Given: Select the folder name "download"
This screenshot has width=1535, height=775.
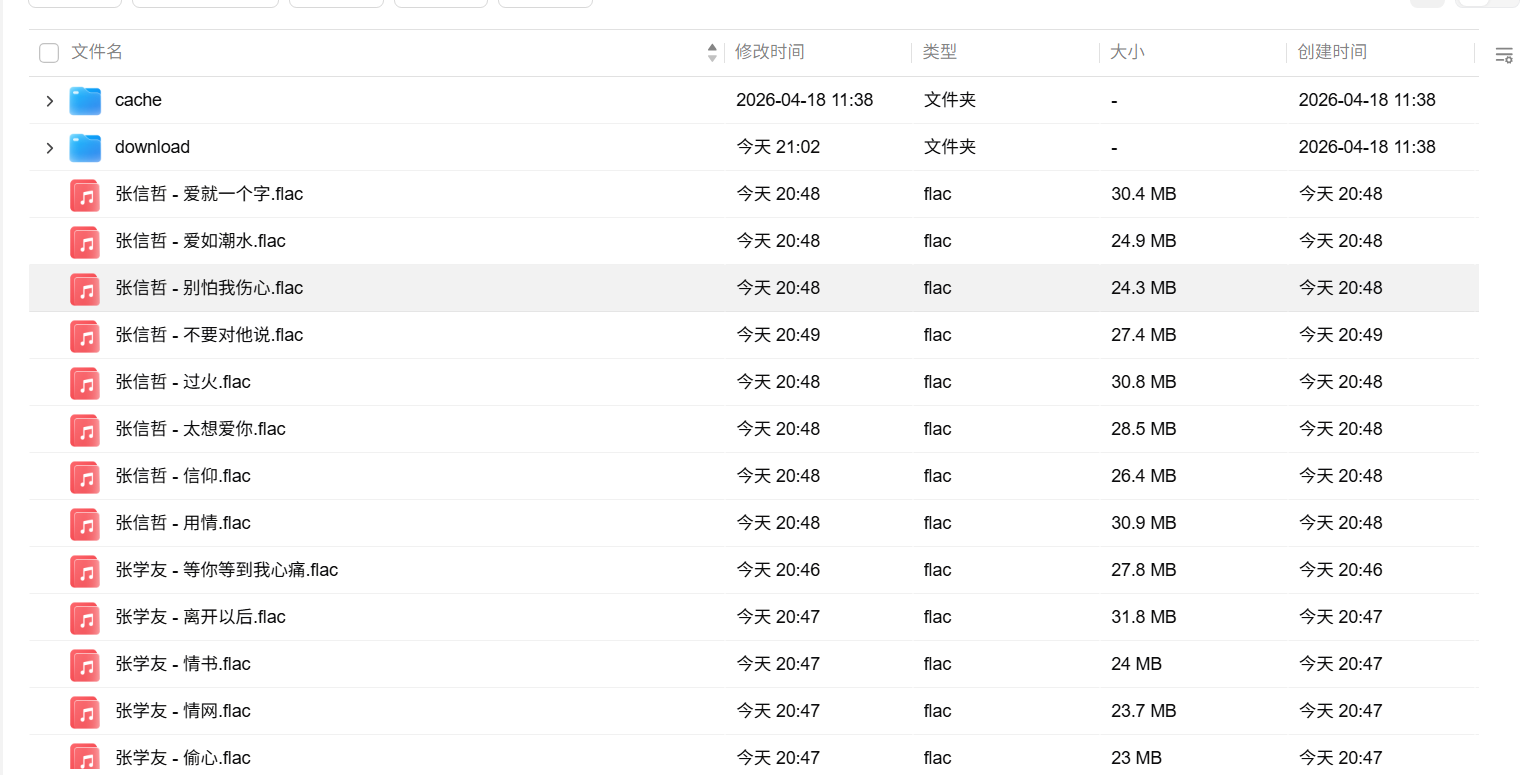Looking at the screenshot, I should 152,147.
